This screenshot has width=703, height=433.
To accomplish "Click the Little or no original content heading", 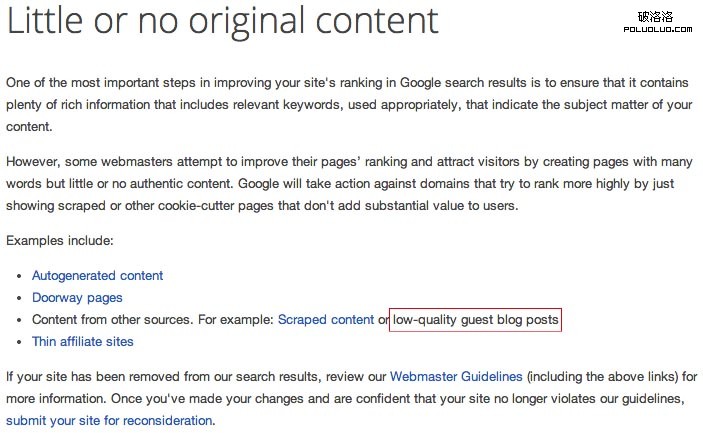I will [222, 21].
